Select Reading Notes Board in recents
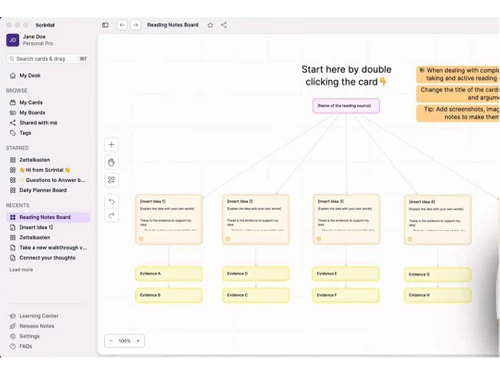Viewport: 500px width, 375px height. tap(48, 217)
